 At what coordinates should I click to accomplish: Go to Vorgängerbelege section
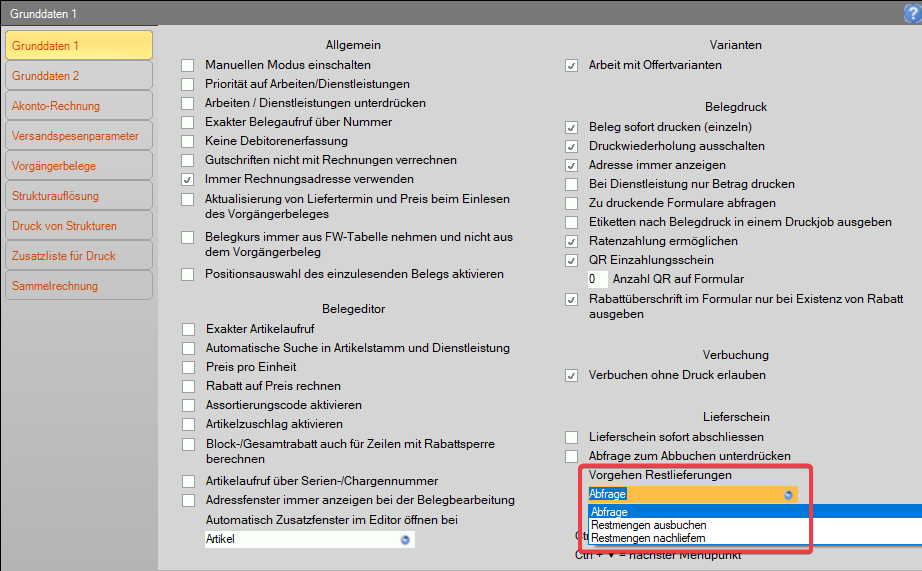(x=79, y=166)
